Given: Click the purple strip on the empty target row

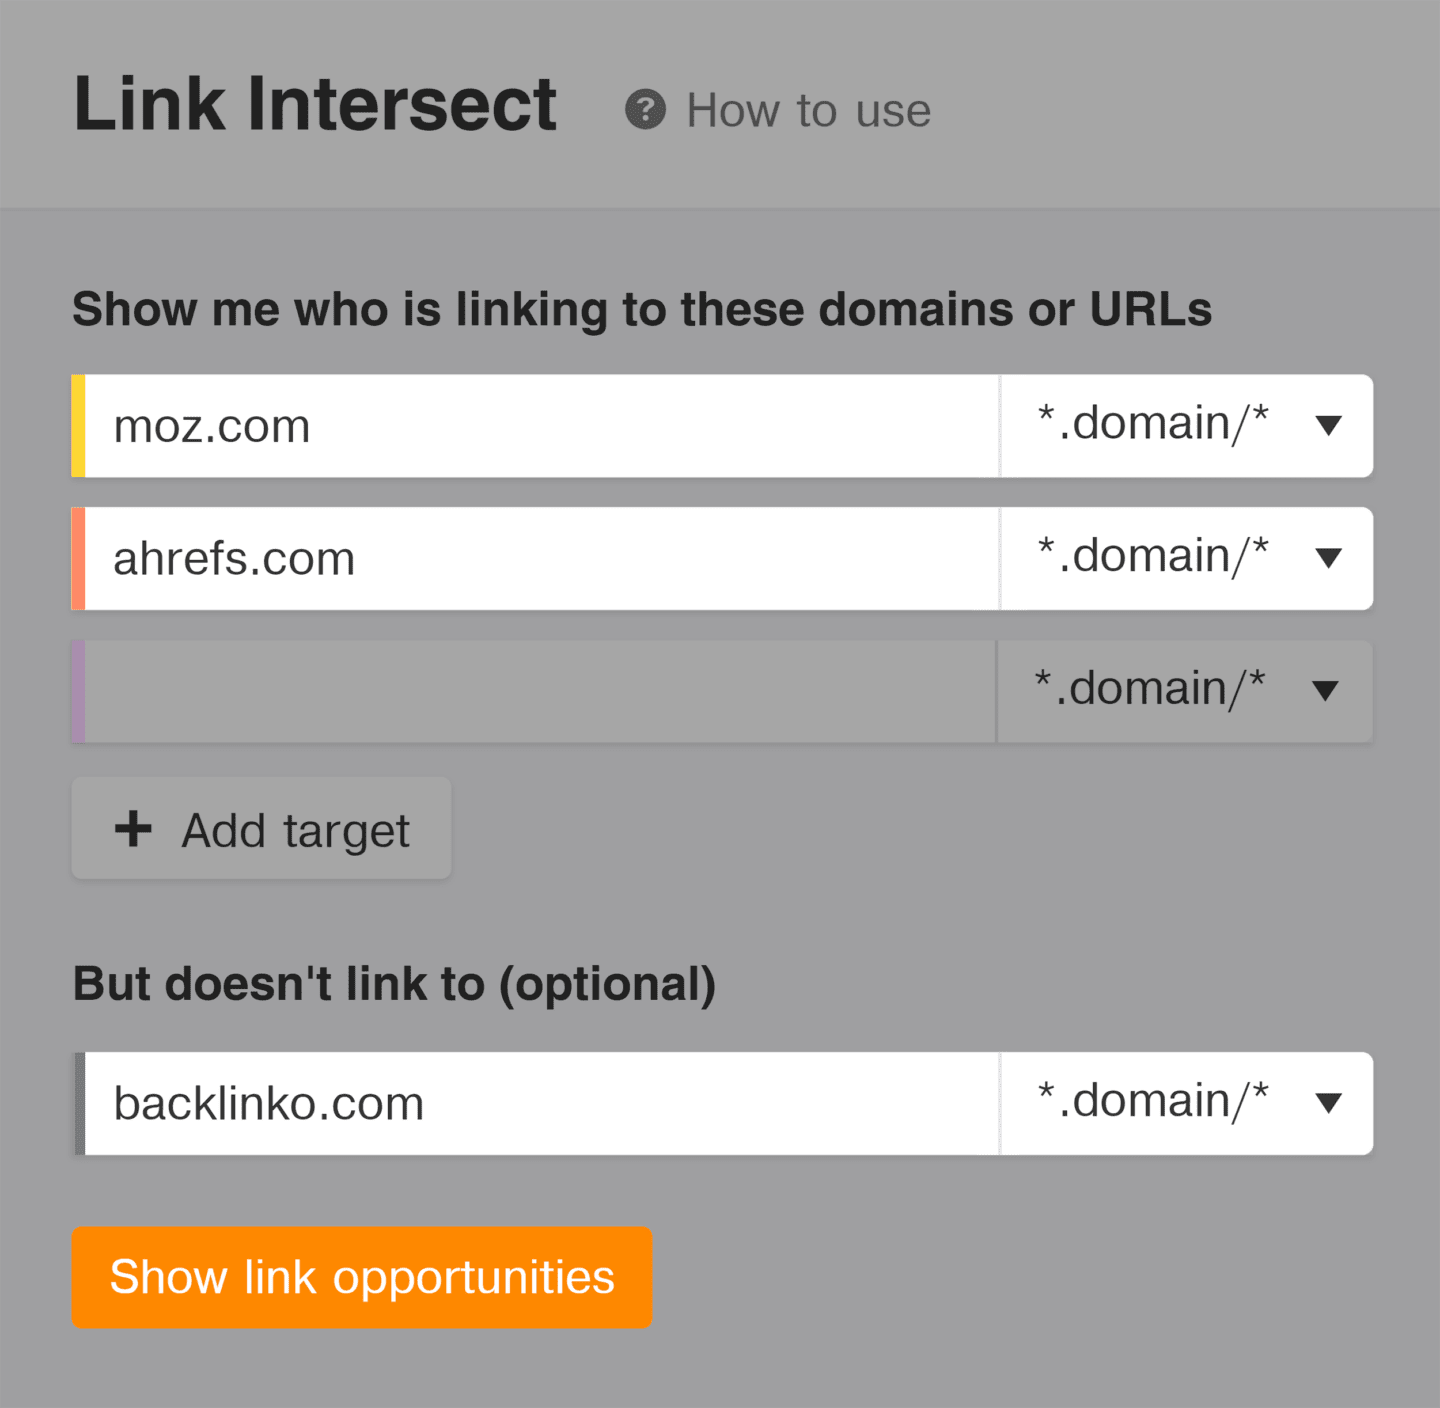Looking at the screenshot, I should pyautogui.click(x=77, y=691).
